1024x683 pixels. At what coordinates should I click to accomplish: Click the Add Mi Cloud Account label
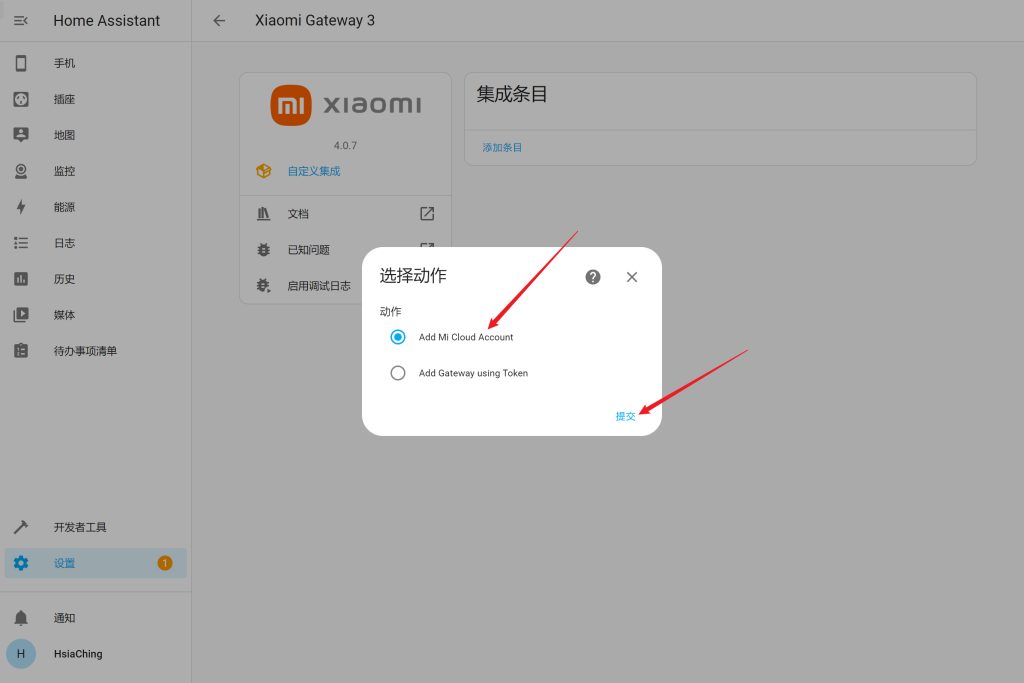pyautogui.click(x=466, y=337)
